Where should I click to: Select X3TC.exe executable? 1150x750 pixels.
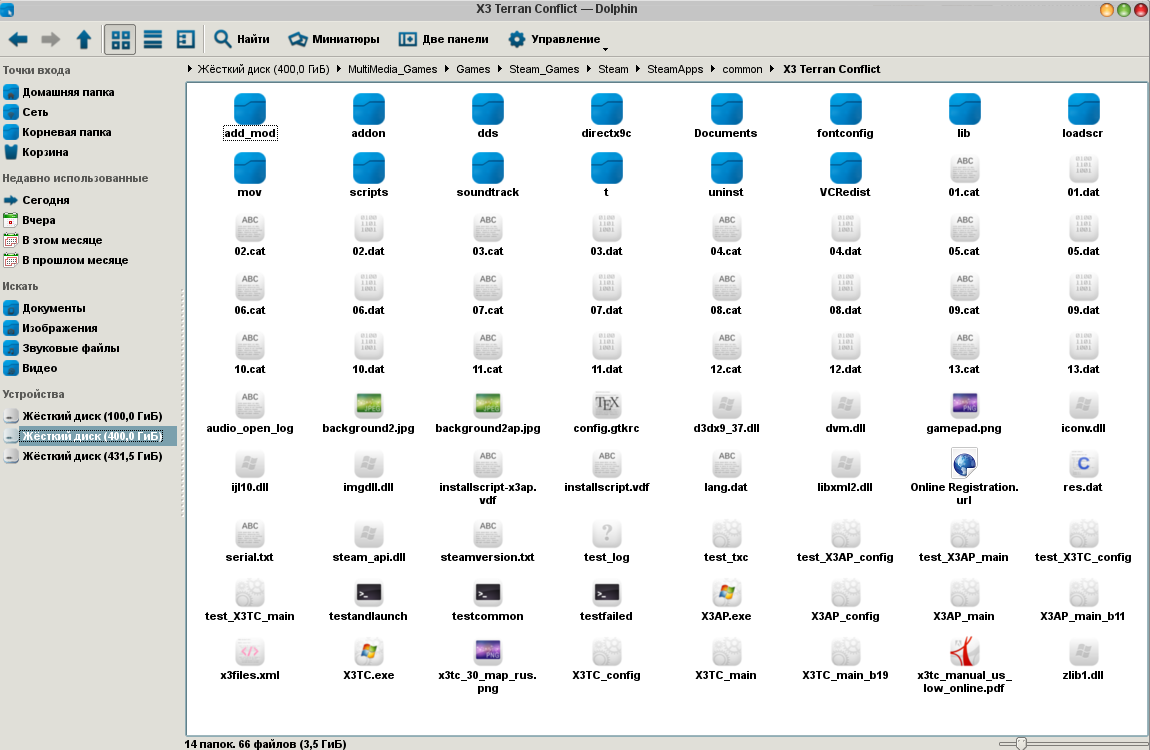pyautogui.click(x=369, y=659)
